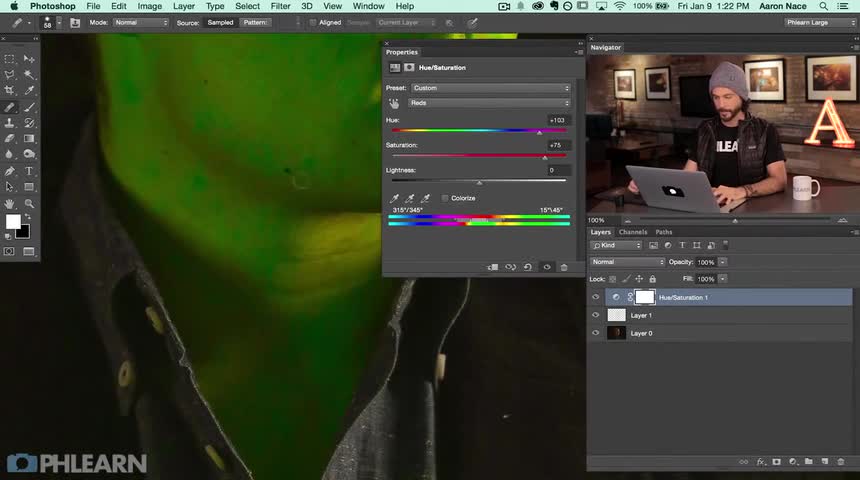Viewport: 860px width, 480px height.
Task: Select the Hand tool
Action: click(9, 204)
